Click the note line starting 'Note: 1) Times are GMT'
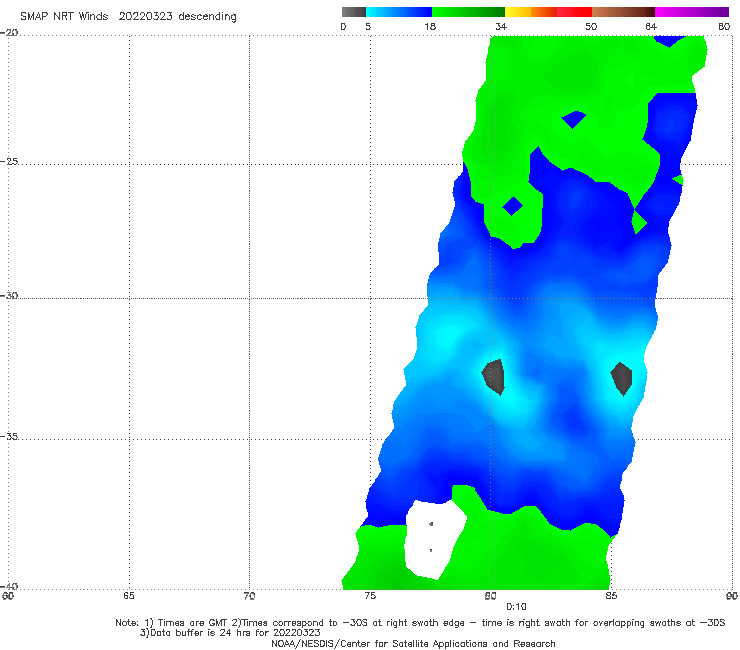Image resolution: width=740 pixels, height=650 pixels. tap(420, 623)
